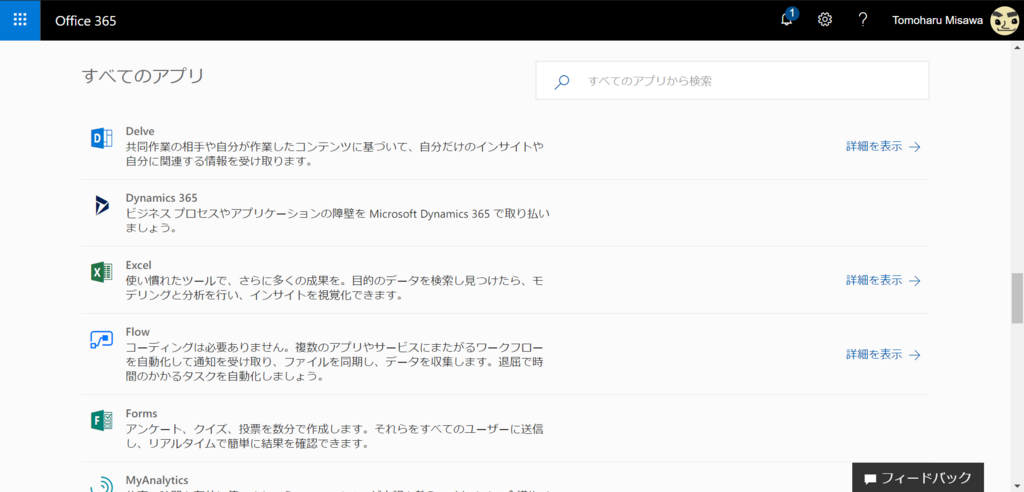
Task: Open the Excel app icon
Action: 101,272
